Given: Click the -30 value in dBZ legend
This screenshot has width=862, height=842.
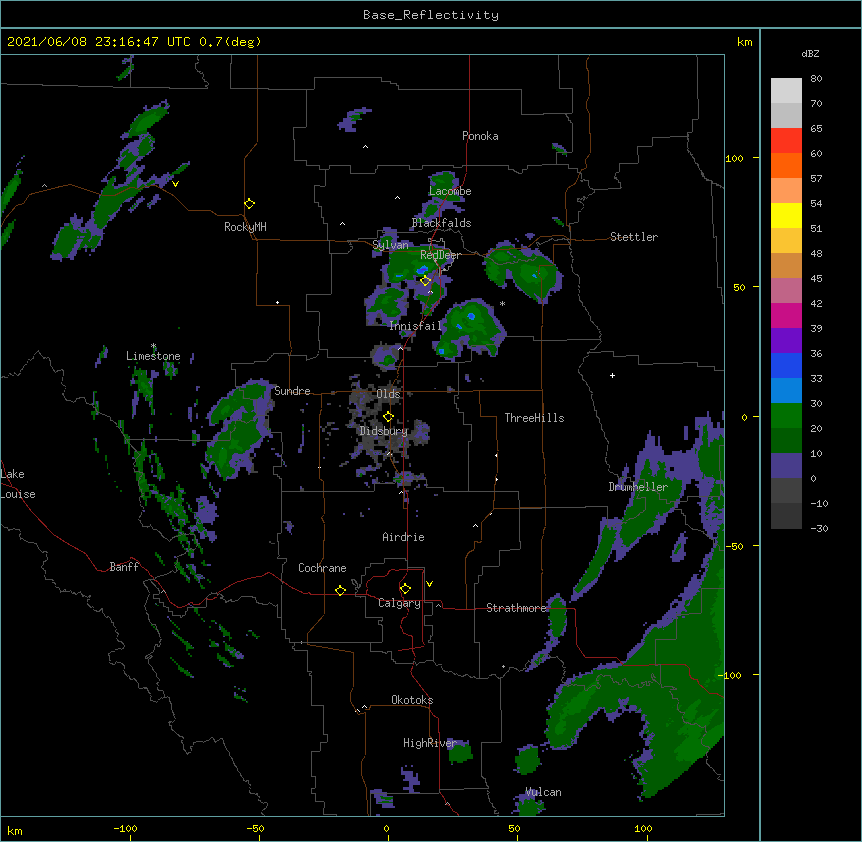Looking at the screenshot, I should pyautogui.click(x=819, y=528).
